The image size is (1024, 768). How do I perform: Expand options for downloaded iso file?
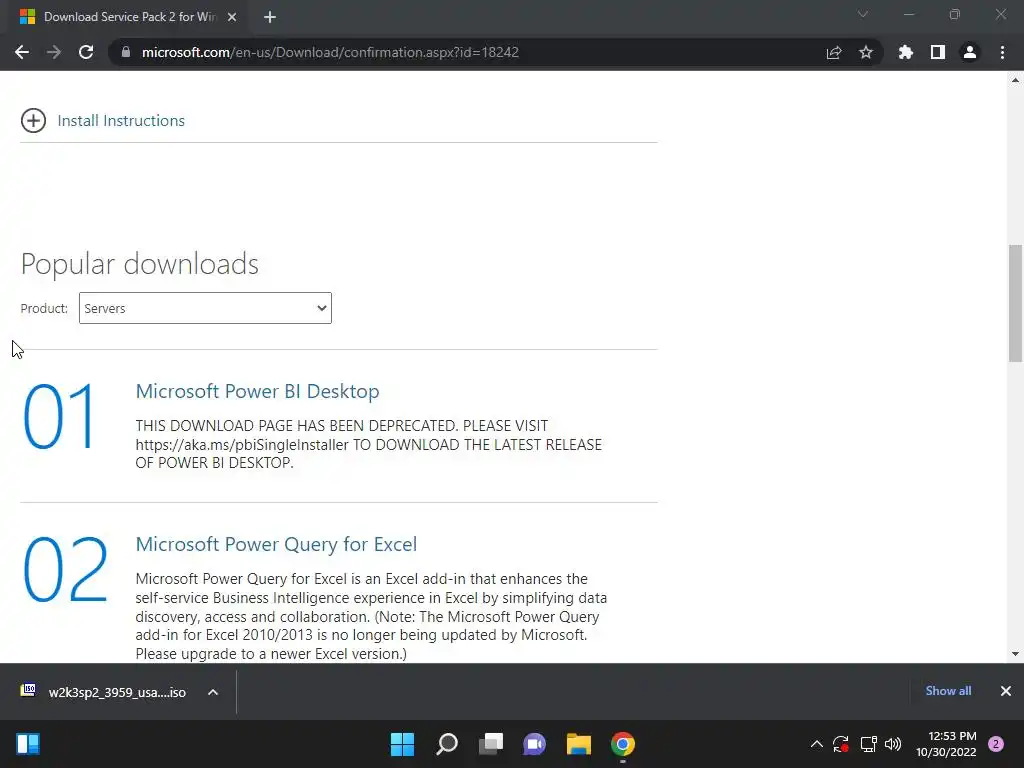coord(213,692)
